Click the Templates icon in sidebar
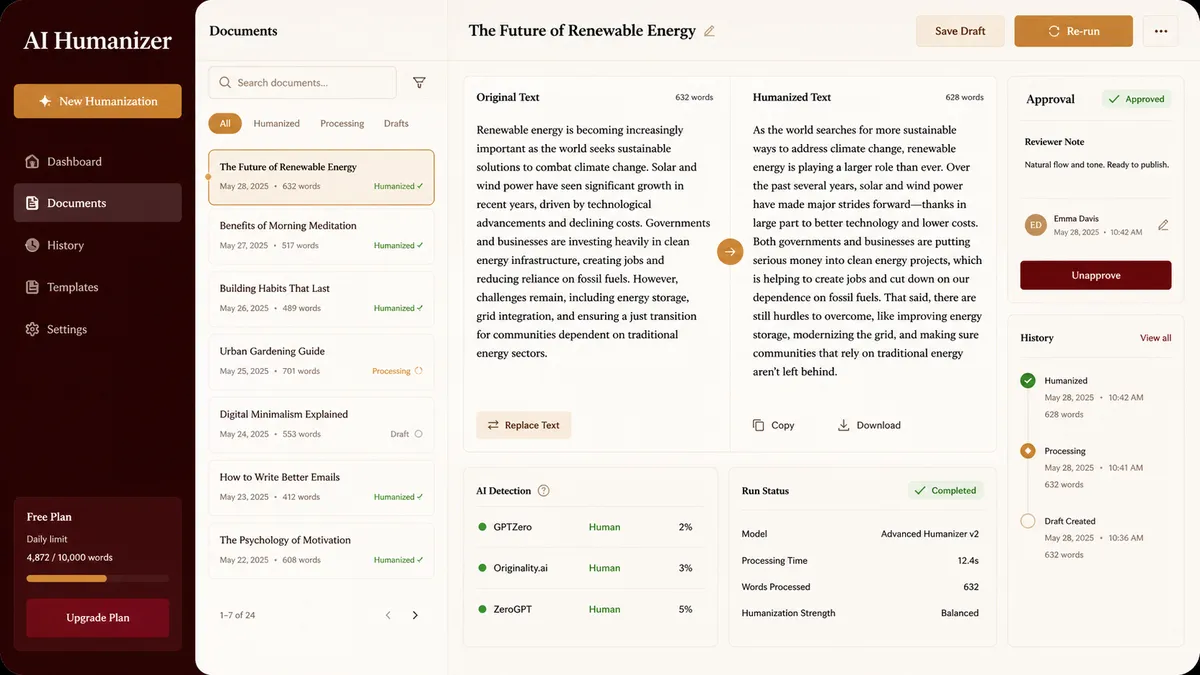The width and height of the screenshot is (1200, 675). coord(32,287)
